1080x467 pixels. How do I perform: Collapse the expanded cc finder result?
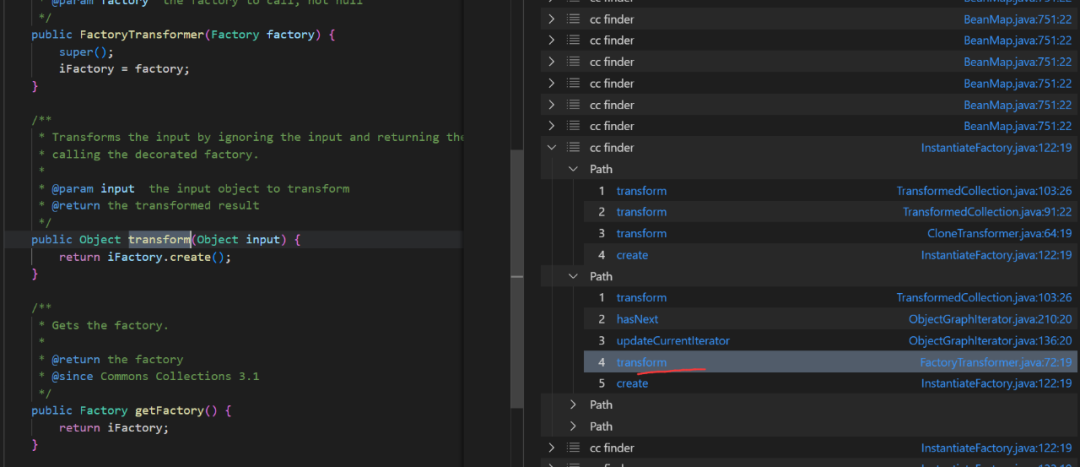pyautogui.click(x=551, y=148)
